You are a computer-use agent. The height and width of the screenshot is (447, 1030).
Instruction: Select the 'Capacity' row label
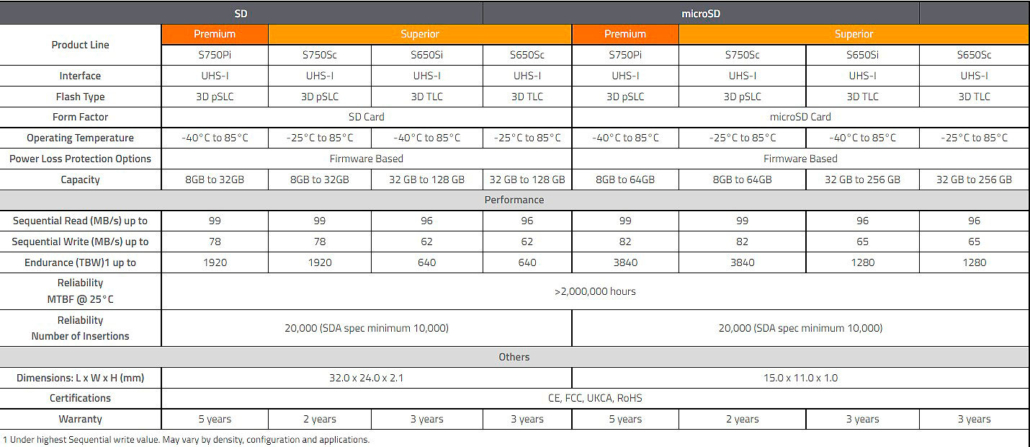[x=80, y=179]
